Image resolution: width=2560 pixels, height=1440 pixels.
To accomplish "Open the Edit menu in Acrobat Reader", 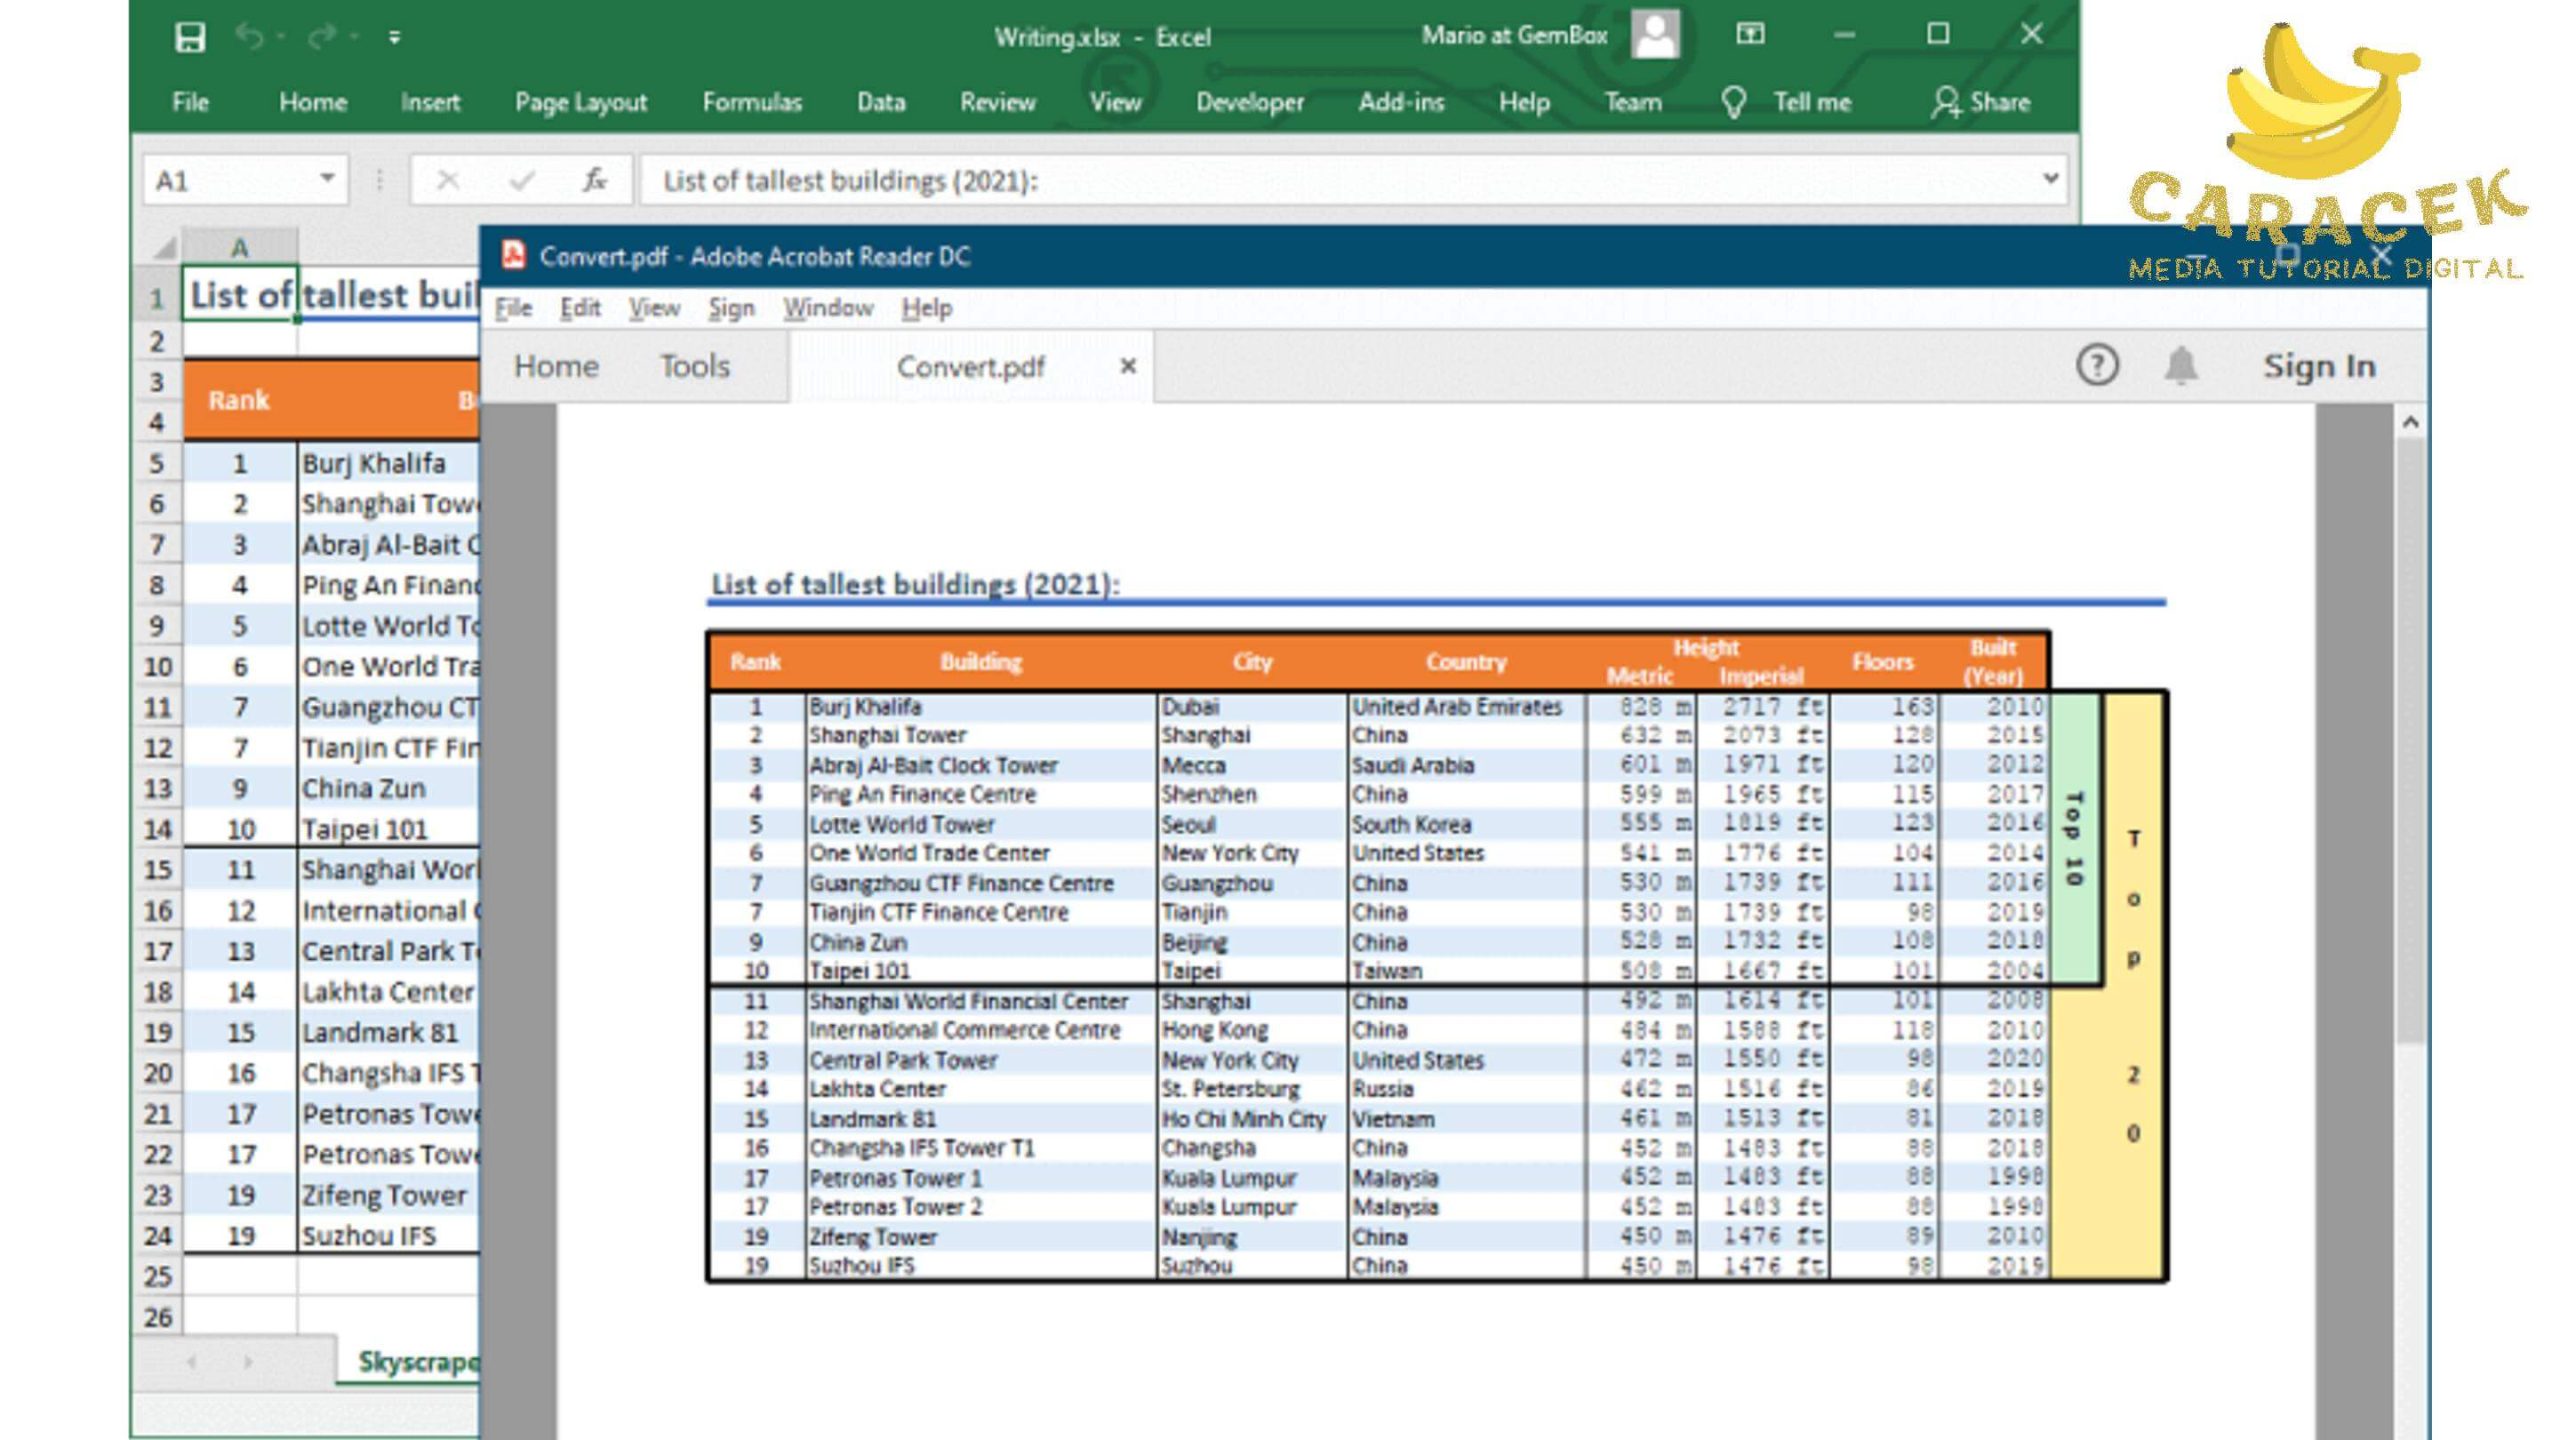I will point(580,308).
